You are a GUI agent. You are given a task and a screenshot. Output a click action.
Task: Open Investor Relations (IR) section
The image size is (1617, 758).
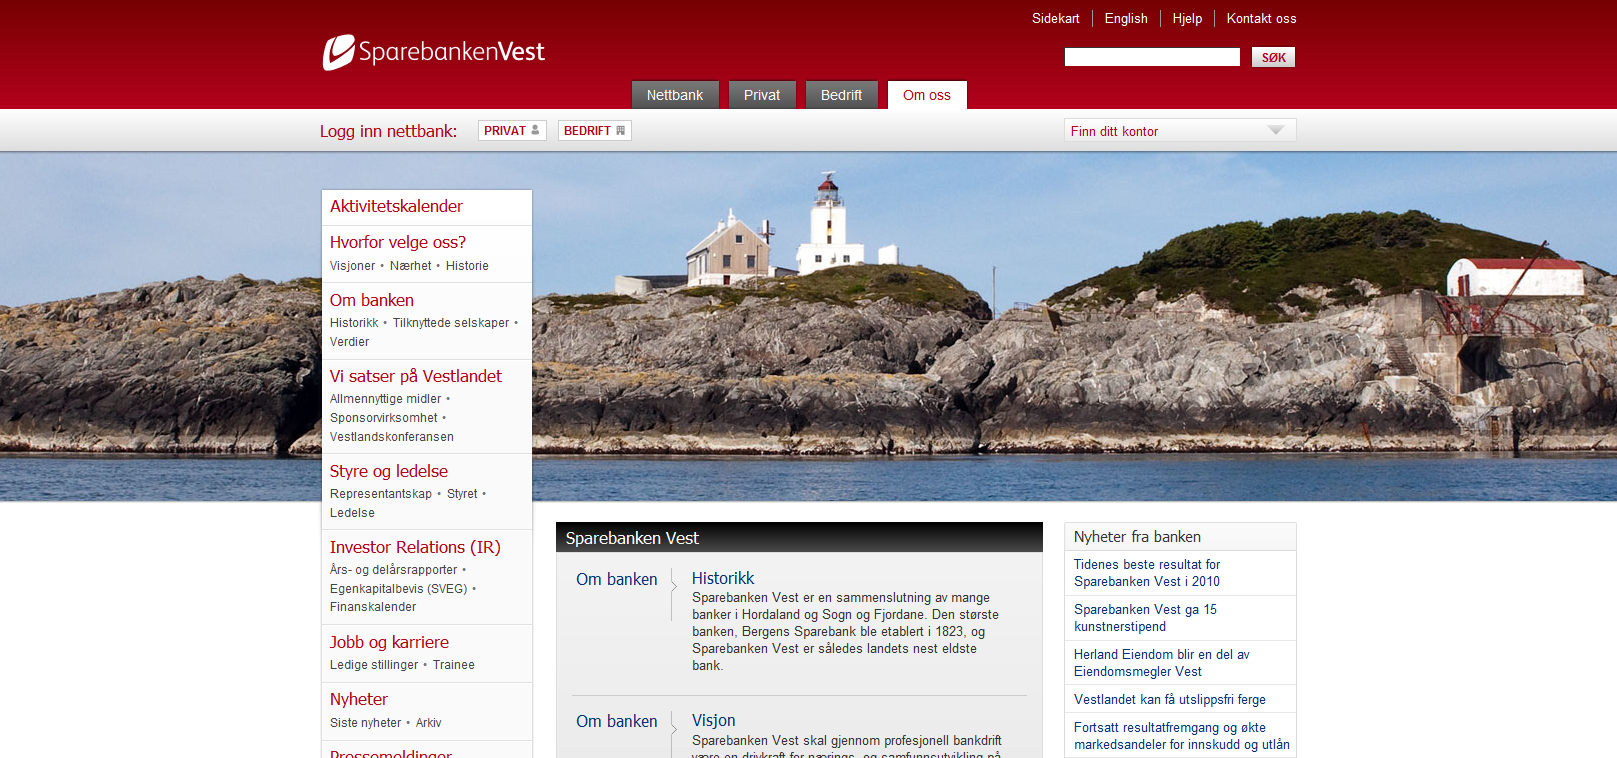tap(415, 547)
